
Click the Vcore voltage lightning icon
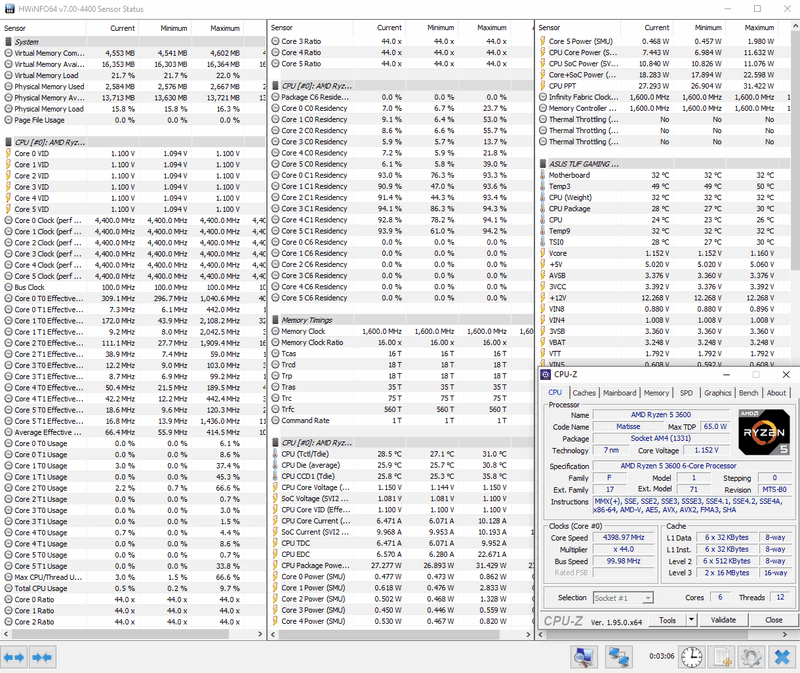click(x=543, y=253)
